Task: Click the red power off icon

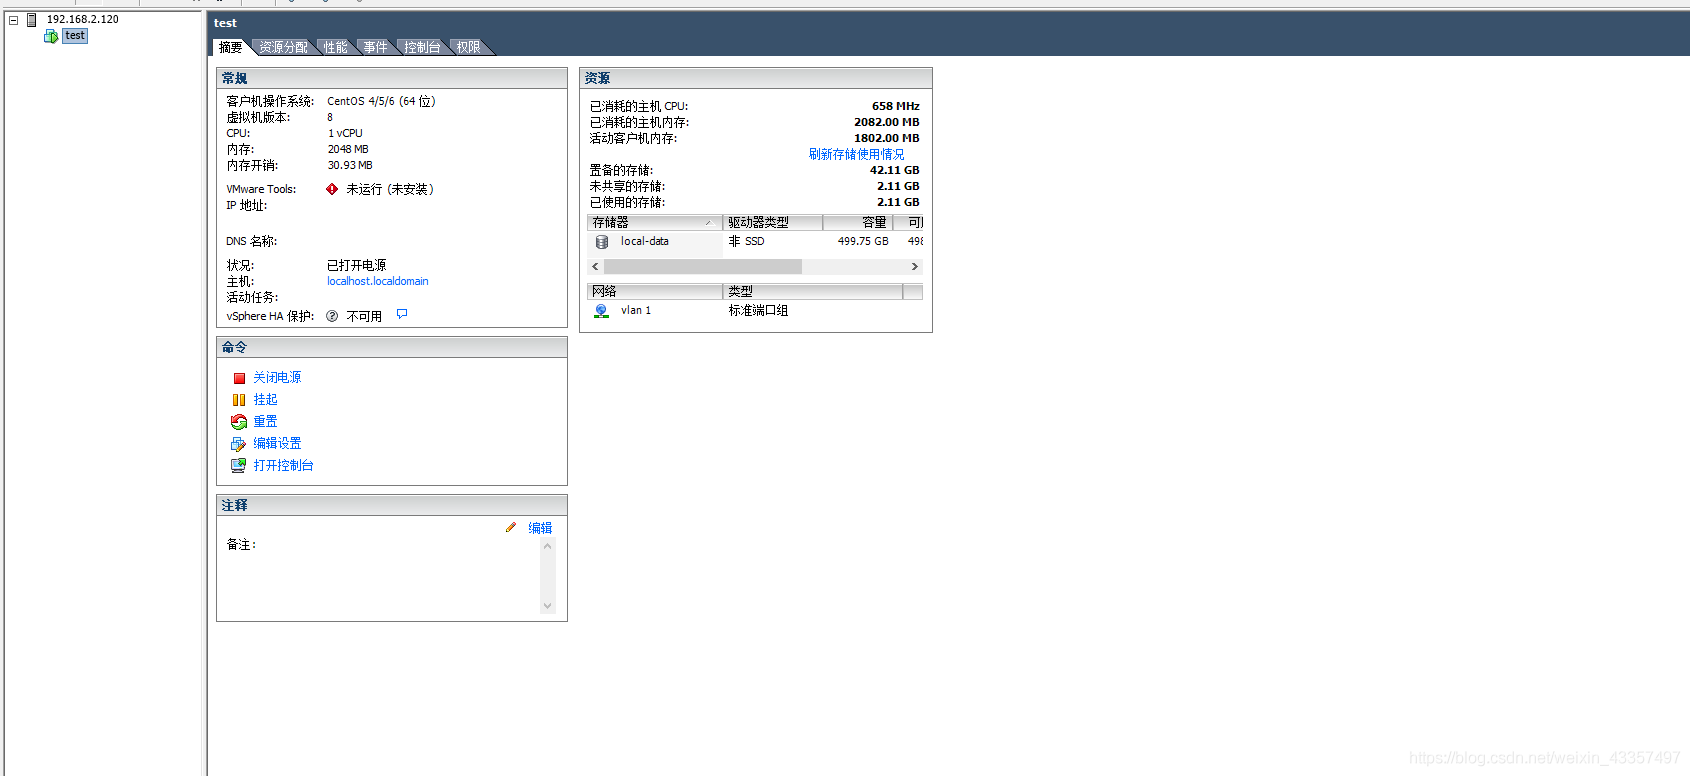Action: point(239,378)
